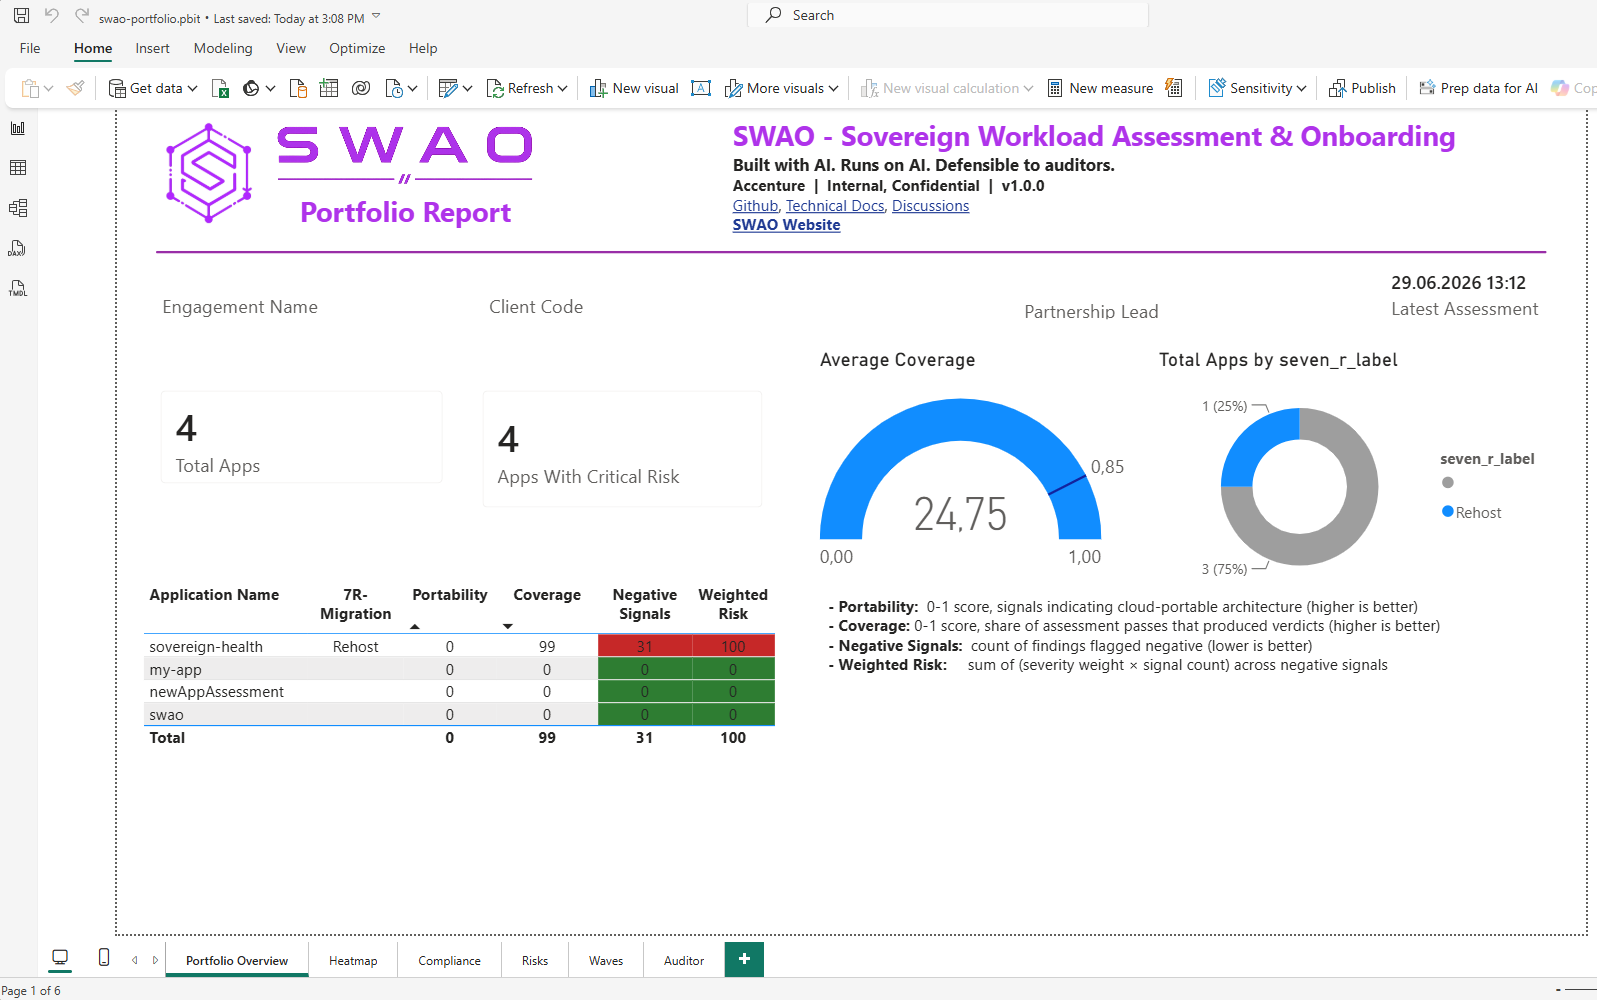Expand the Recent sources chevron

412,88
